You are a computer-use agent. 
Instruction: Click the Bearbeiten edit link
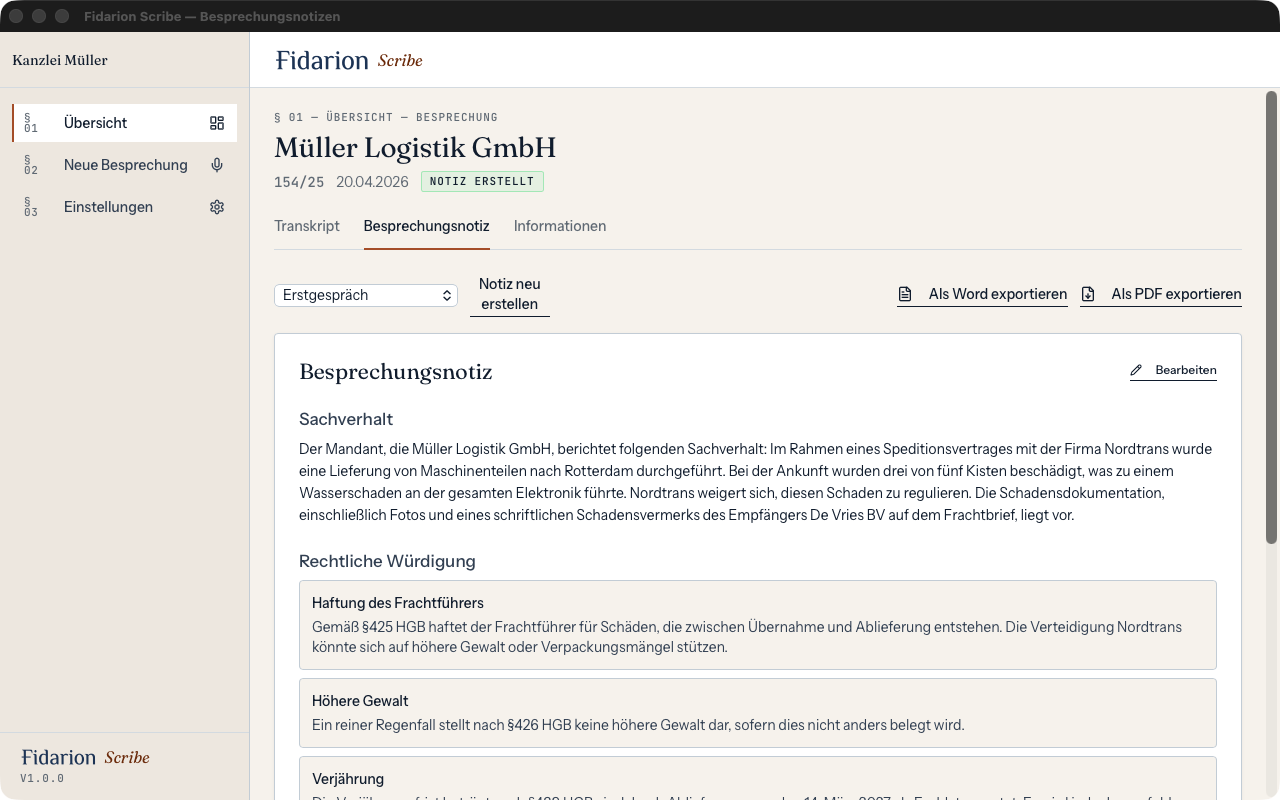[x=1173, y=370]
